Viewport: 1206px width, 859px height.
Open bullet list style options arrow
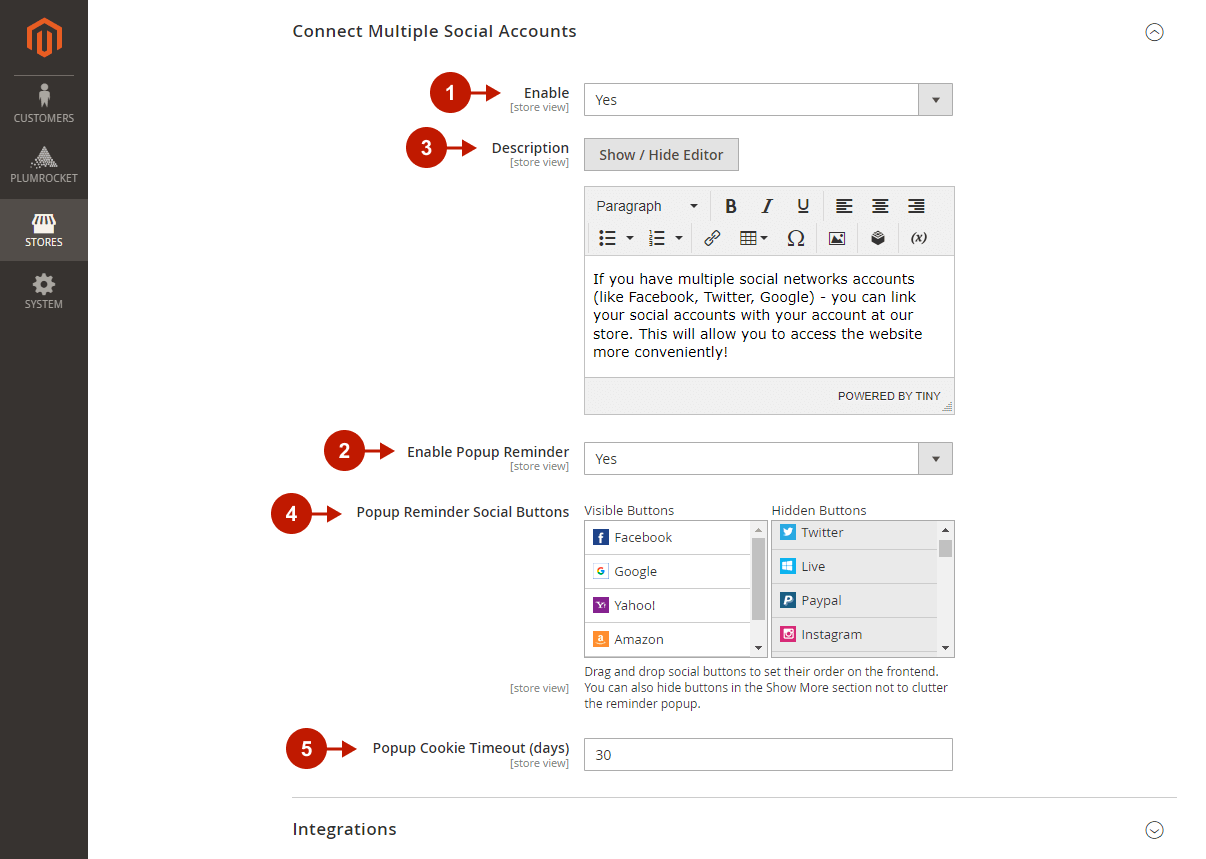pyautogui.click(x=630, y=238)
